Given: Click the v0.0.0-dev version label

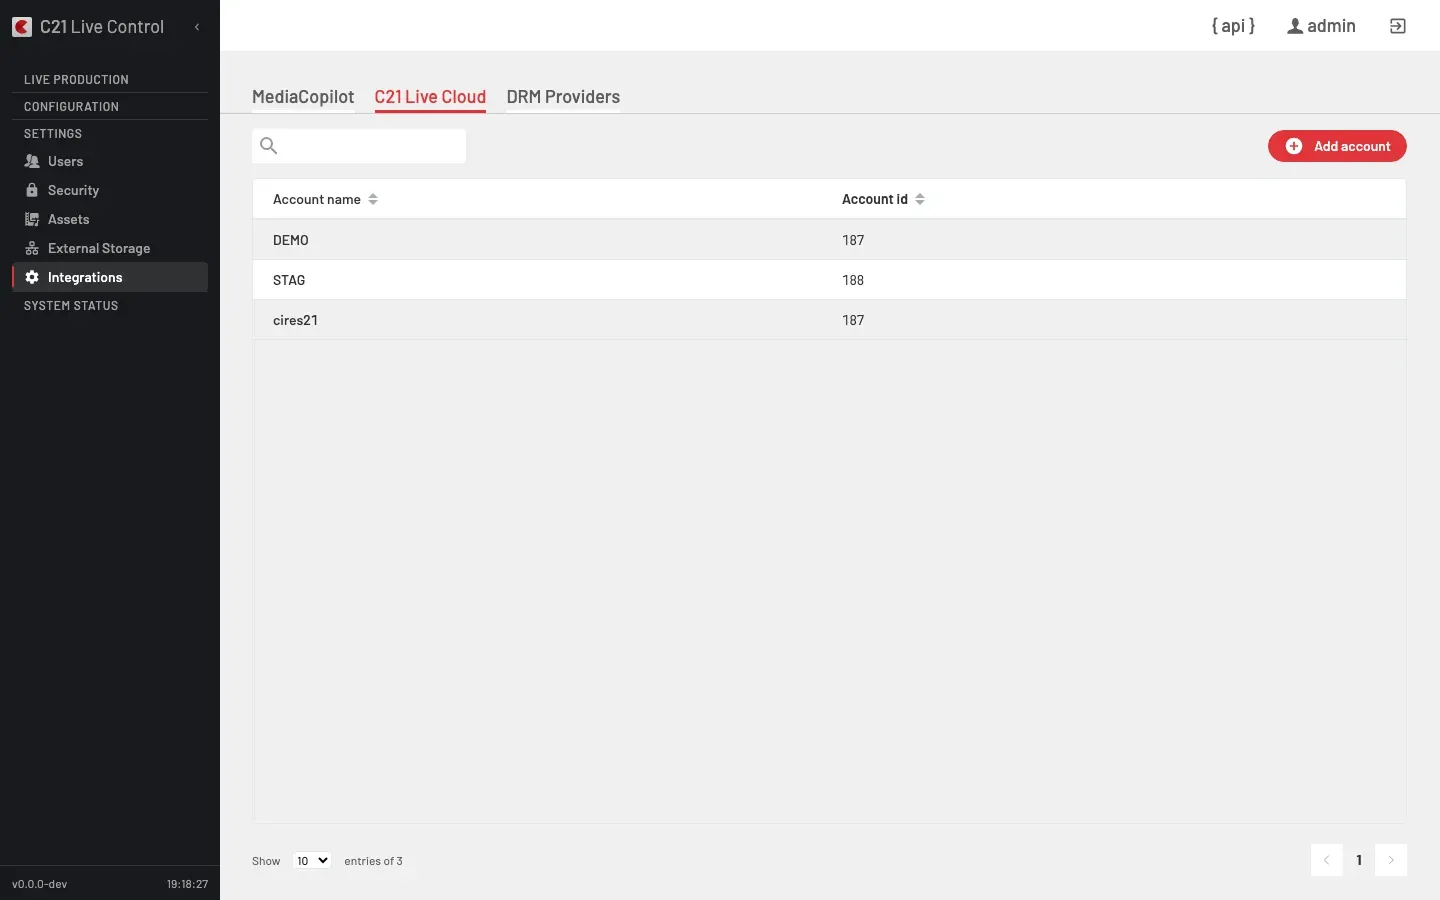Looking at the screenshot, I should (x=40, y=884).
